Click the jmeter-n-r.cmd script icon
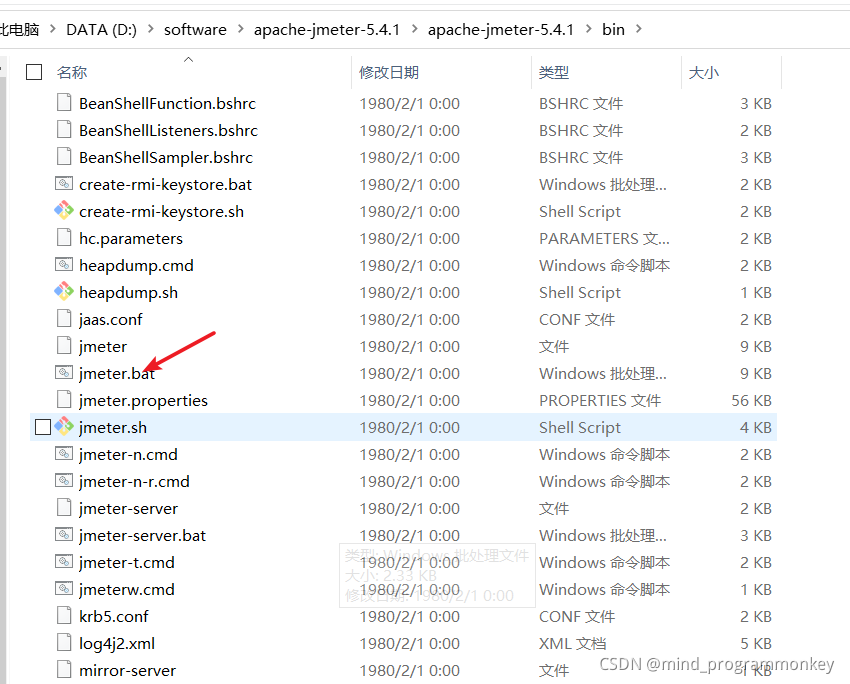850x684 pixels. pos(64,481)
